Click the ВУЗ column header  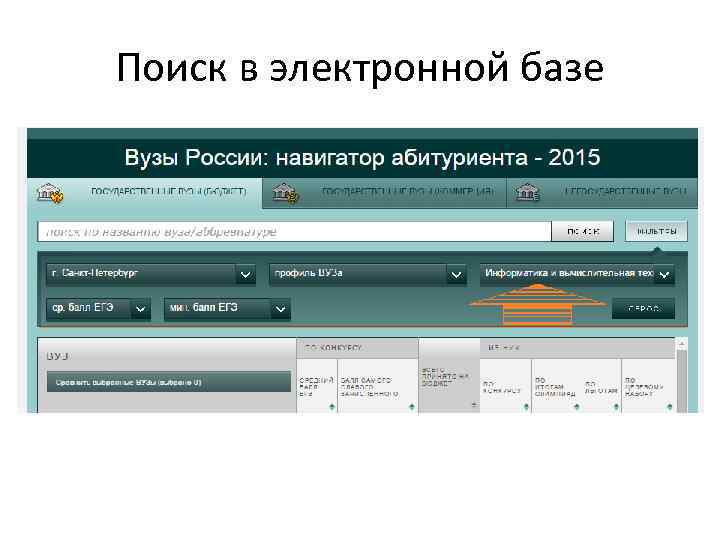point(58,356)
